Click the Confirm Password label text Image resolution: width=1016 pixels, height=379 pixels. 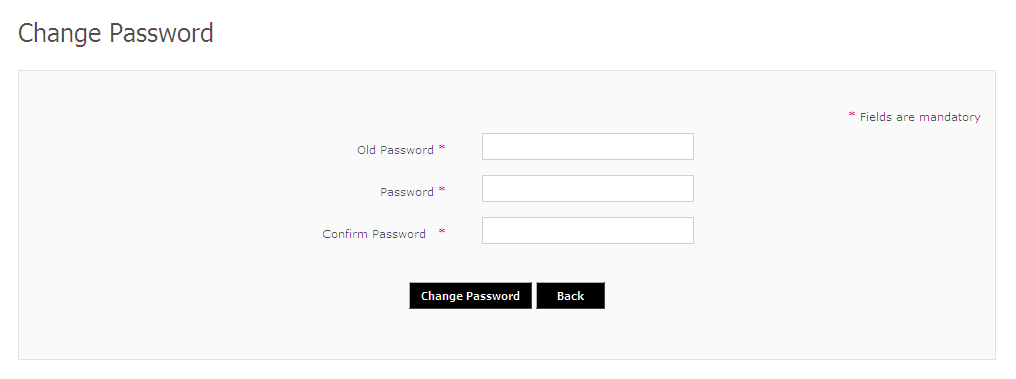[x=374, y=234]
